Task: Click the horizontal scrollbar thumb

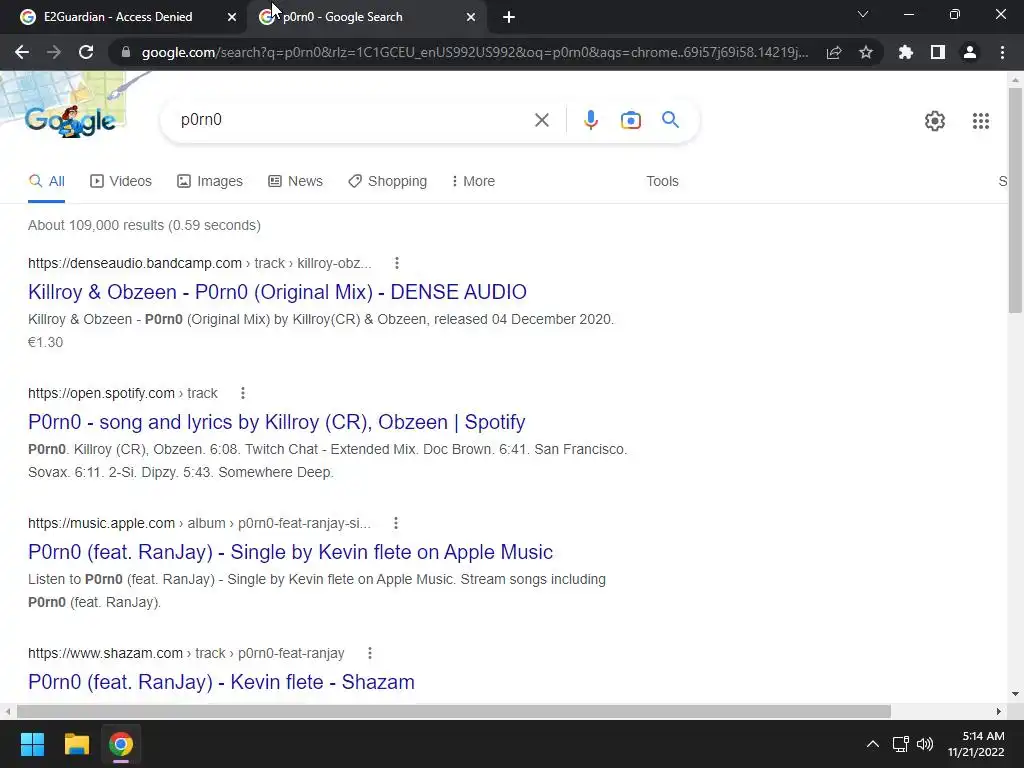Action: point(454,711)
